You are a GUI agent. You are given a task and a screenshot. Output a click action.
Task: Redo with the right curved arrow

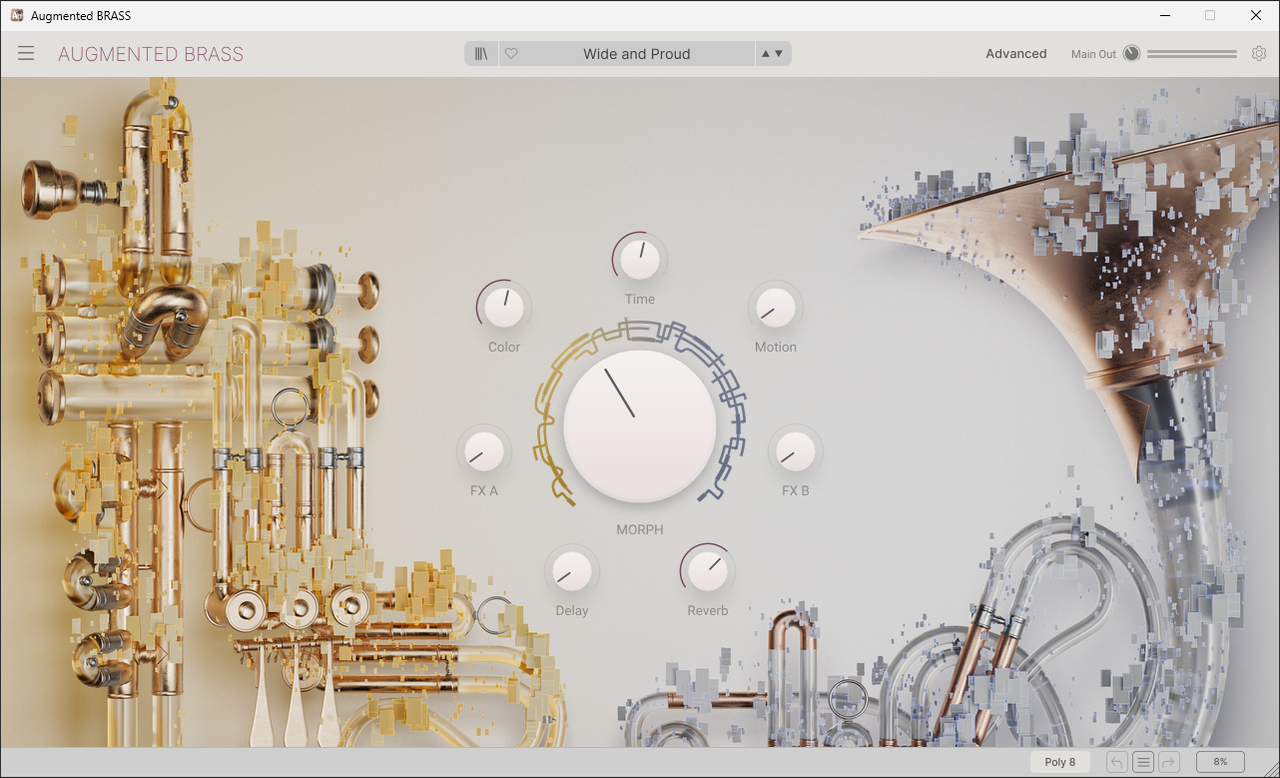[x=1169, y=762]
